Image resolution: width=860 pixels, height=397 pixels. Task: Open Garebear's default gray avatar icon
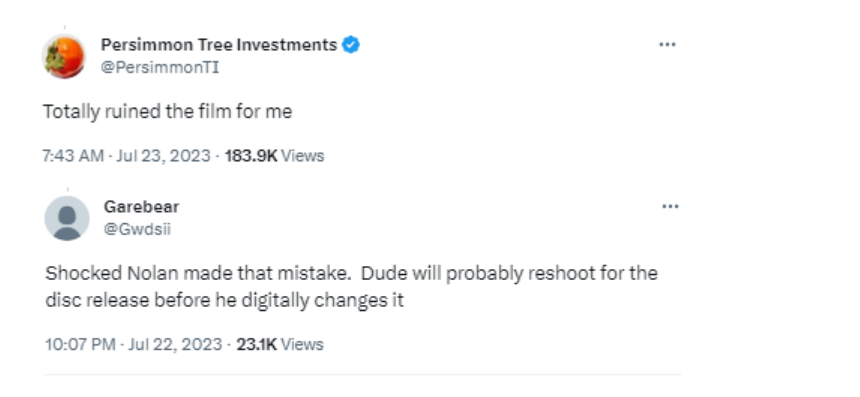click(x=67, y=218)
